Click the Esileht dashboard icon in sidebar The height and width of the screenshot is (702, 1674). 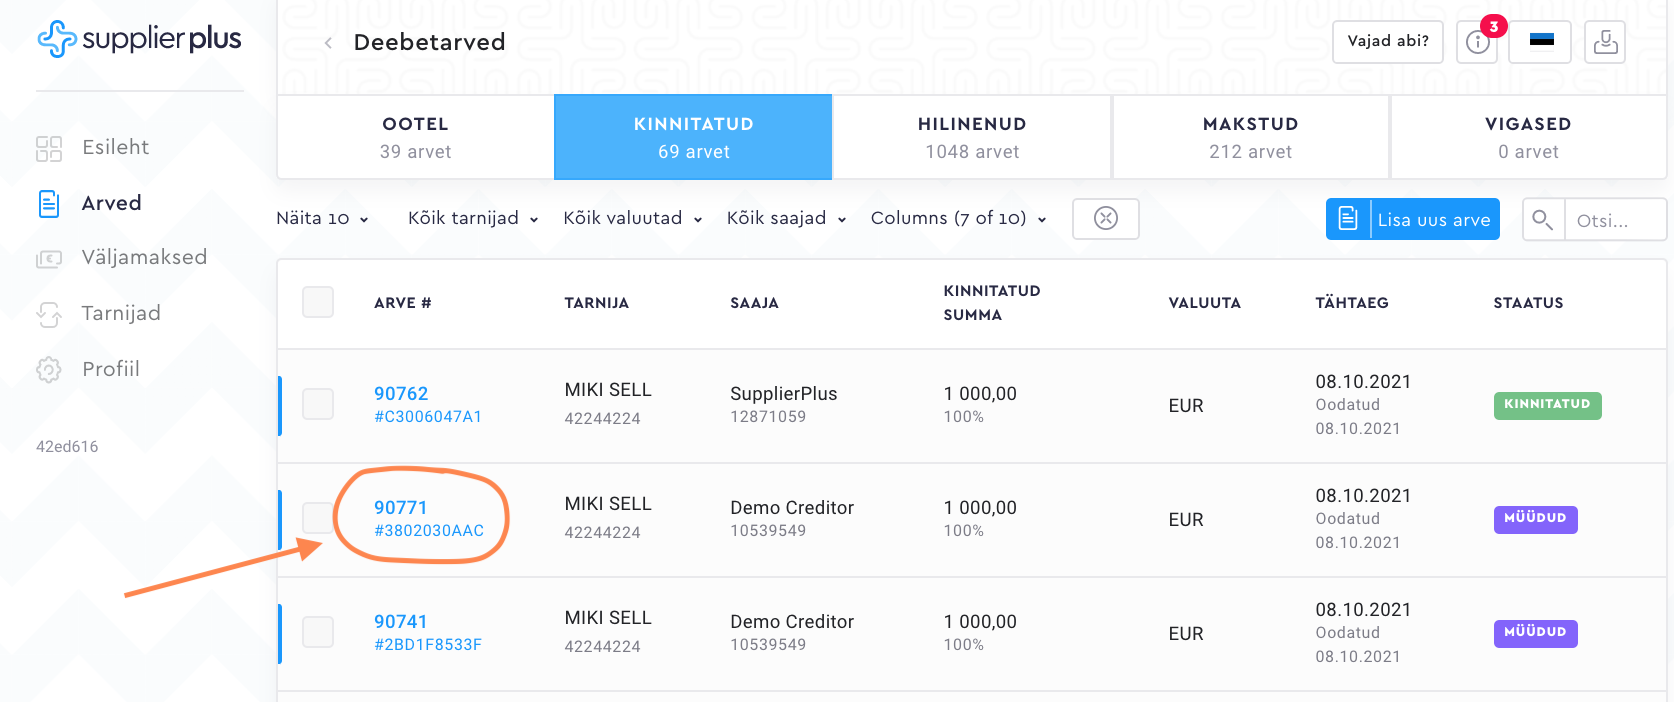tap(49, 148)
